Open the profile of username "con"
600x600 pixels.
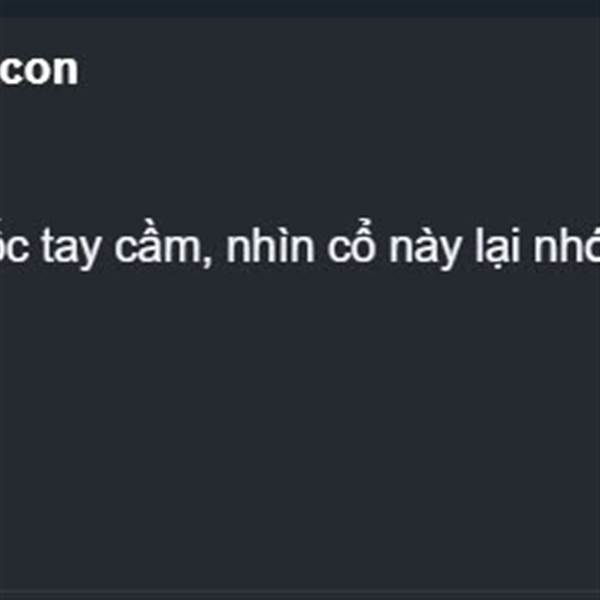click(39, 70)
